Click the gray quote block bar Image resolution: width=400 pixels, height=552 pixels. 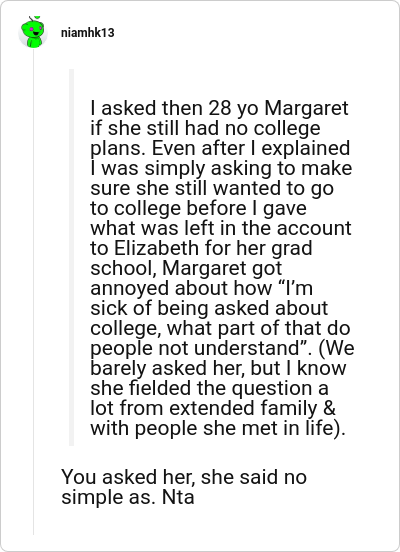[x=71, y=257]
